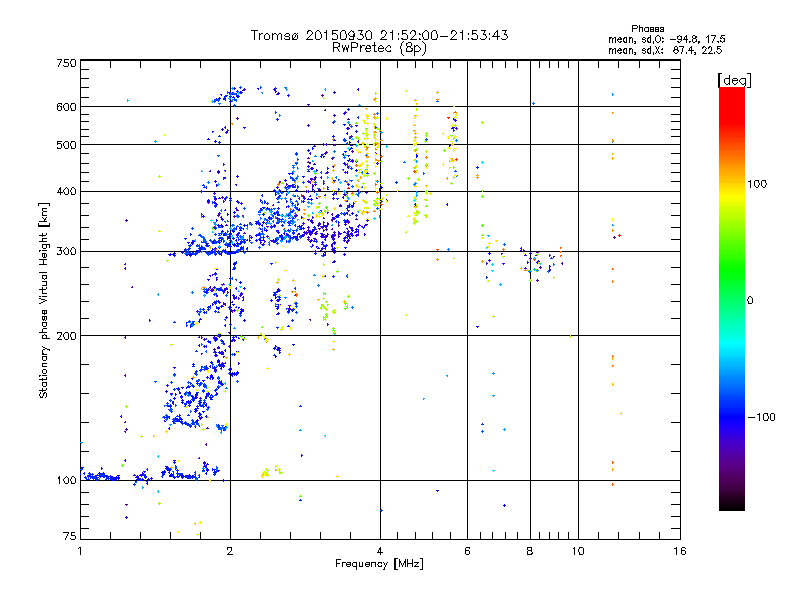
Task: Click the y-axis tick label '100'
Action: (66, 480)
